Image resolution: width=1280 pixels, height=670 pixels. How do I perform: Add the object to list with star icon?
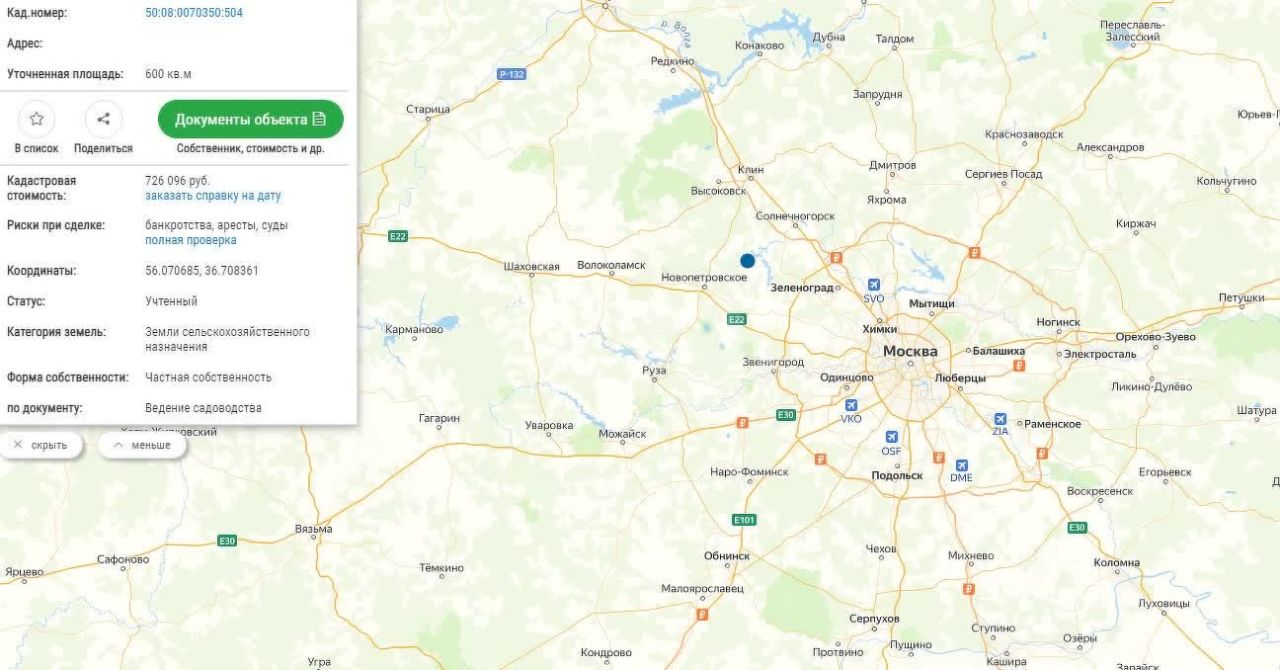[x=37, y=119]
